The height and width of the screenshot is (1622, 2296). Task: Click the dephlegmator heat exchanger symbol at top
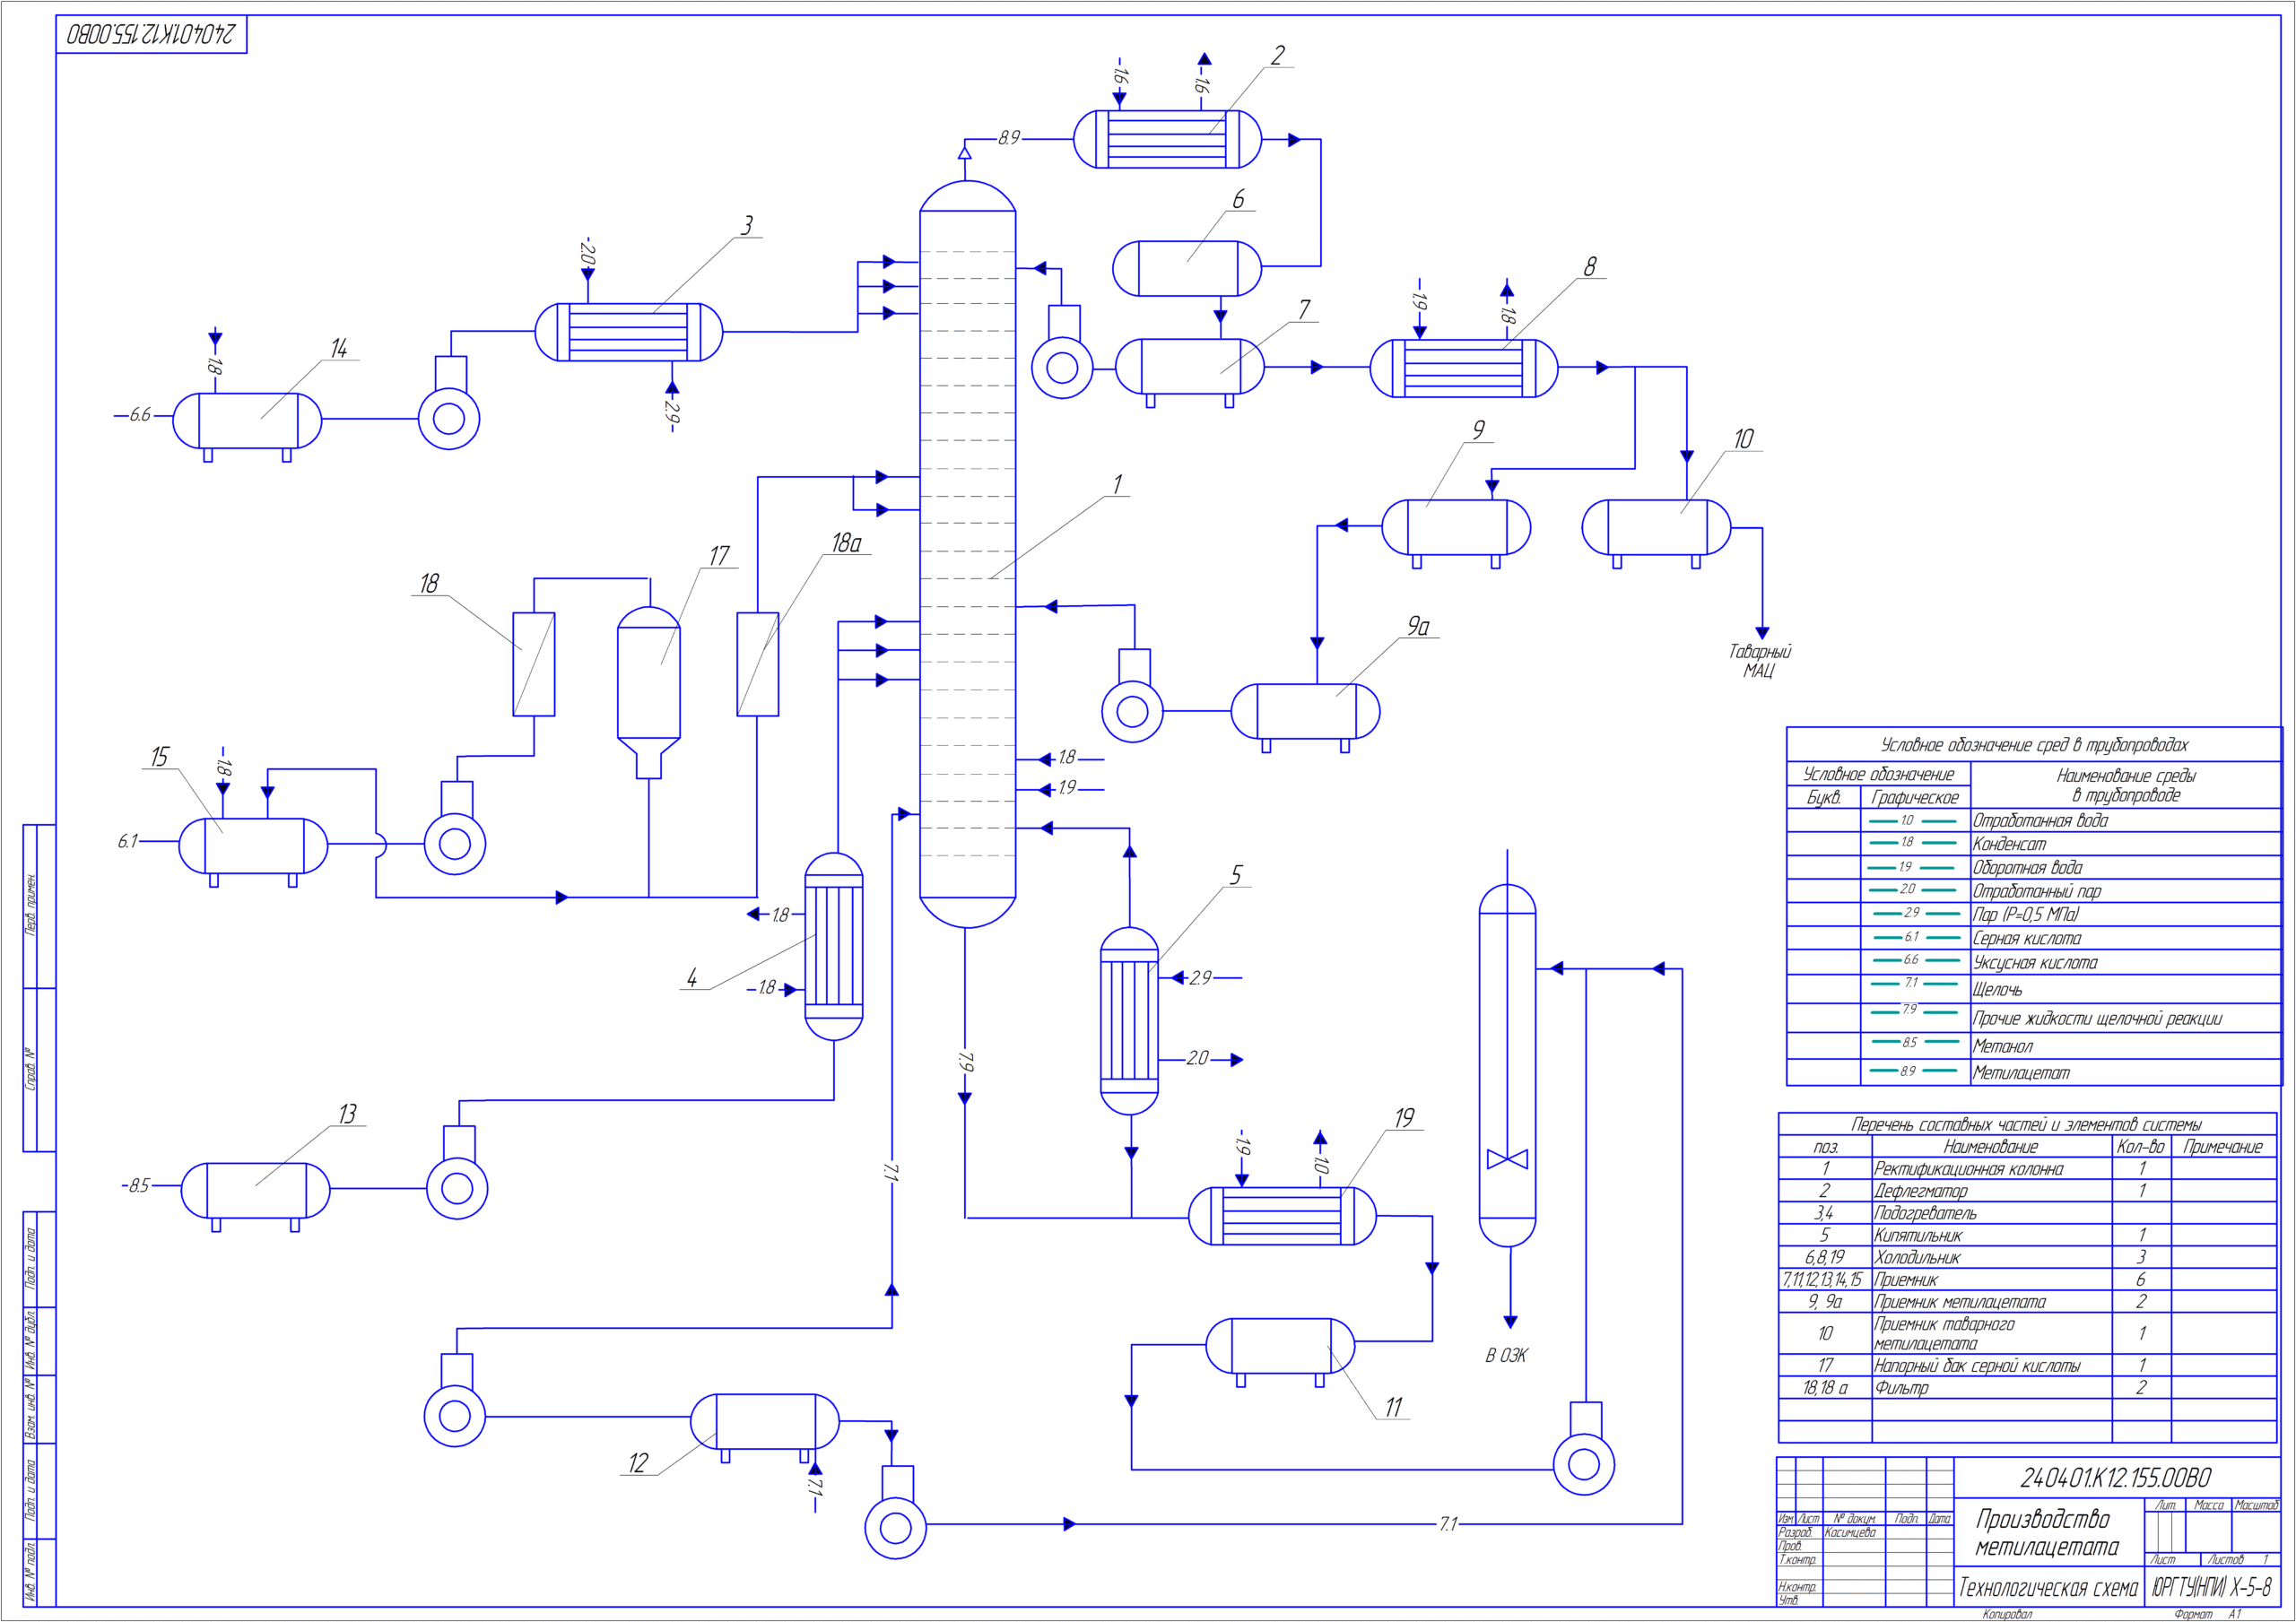point(1167,139)
